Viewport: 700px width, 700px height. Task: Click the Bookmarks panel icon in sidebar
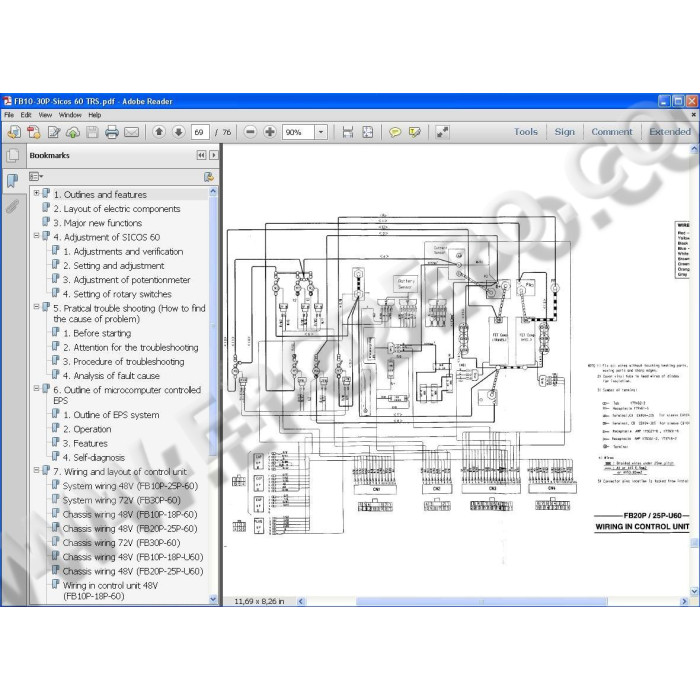click(x=12, y=181)
